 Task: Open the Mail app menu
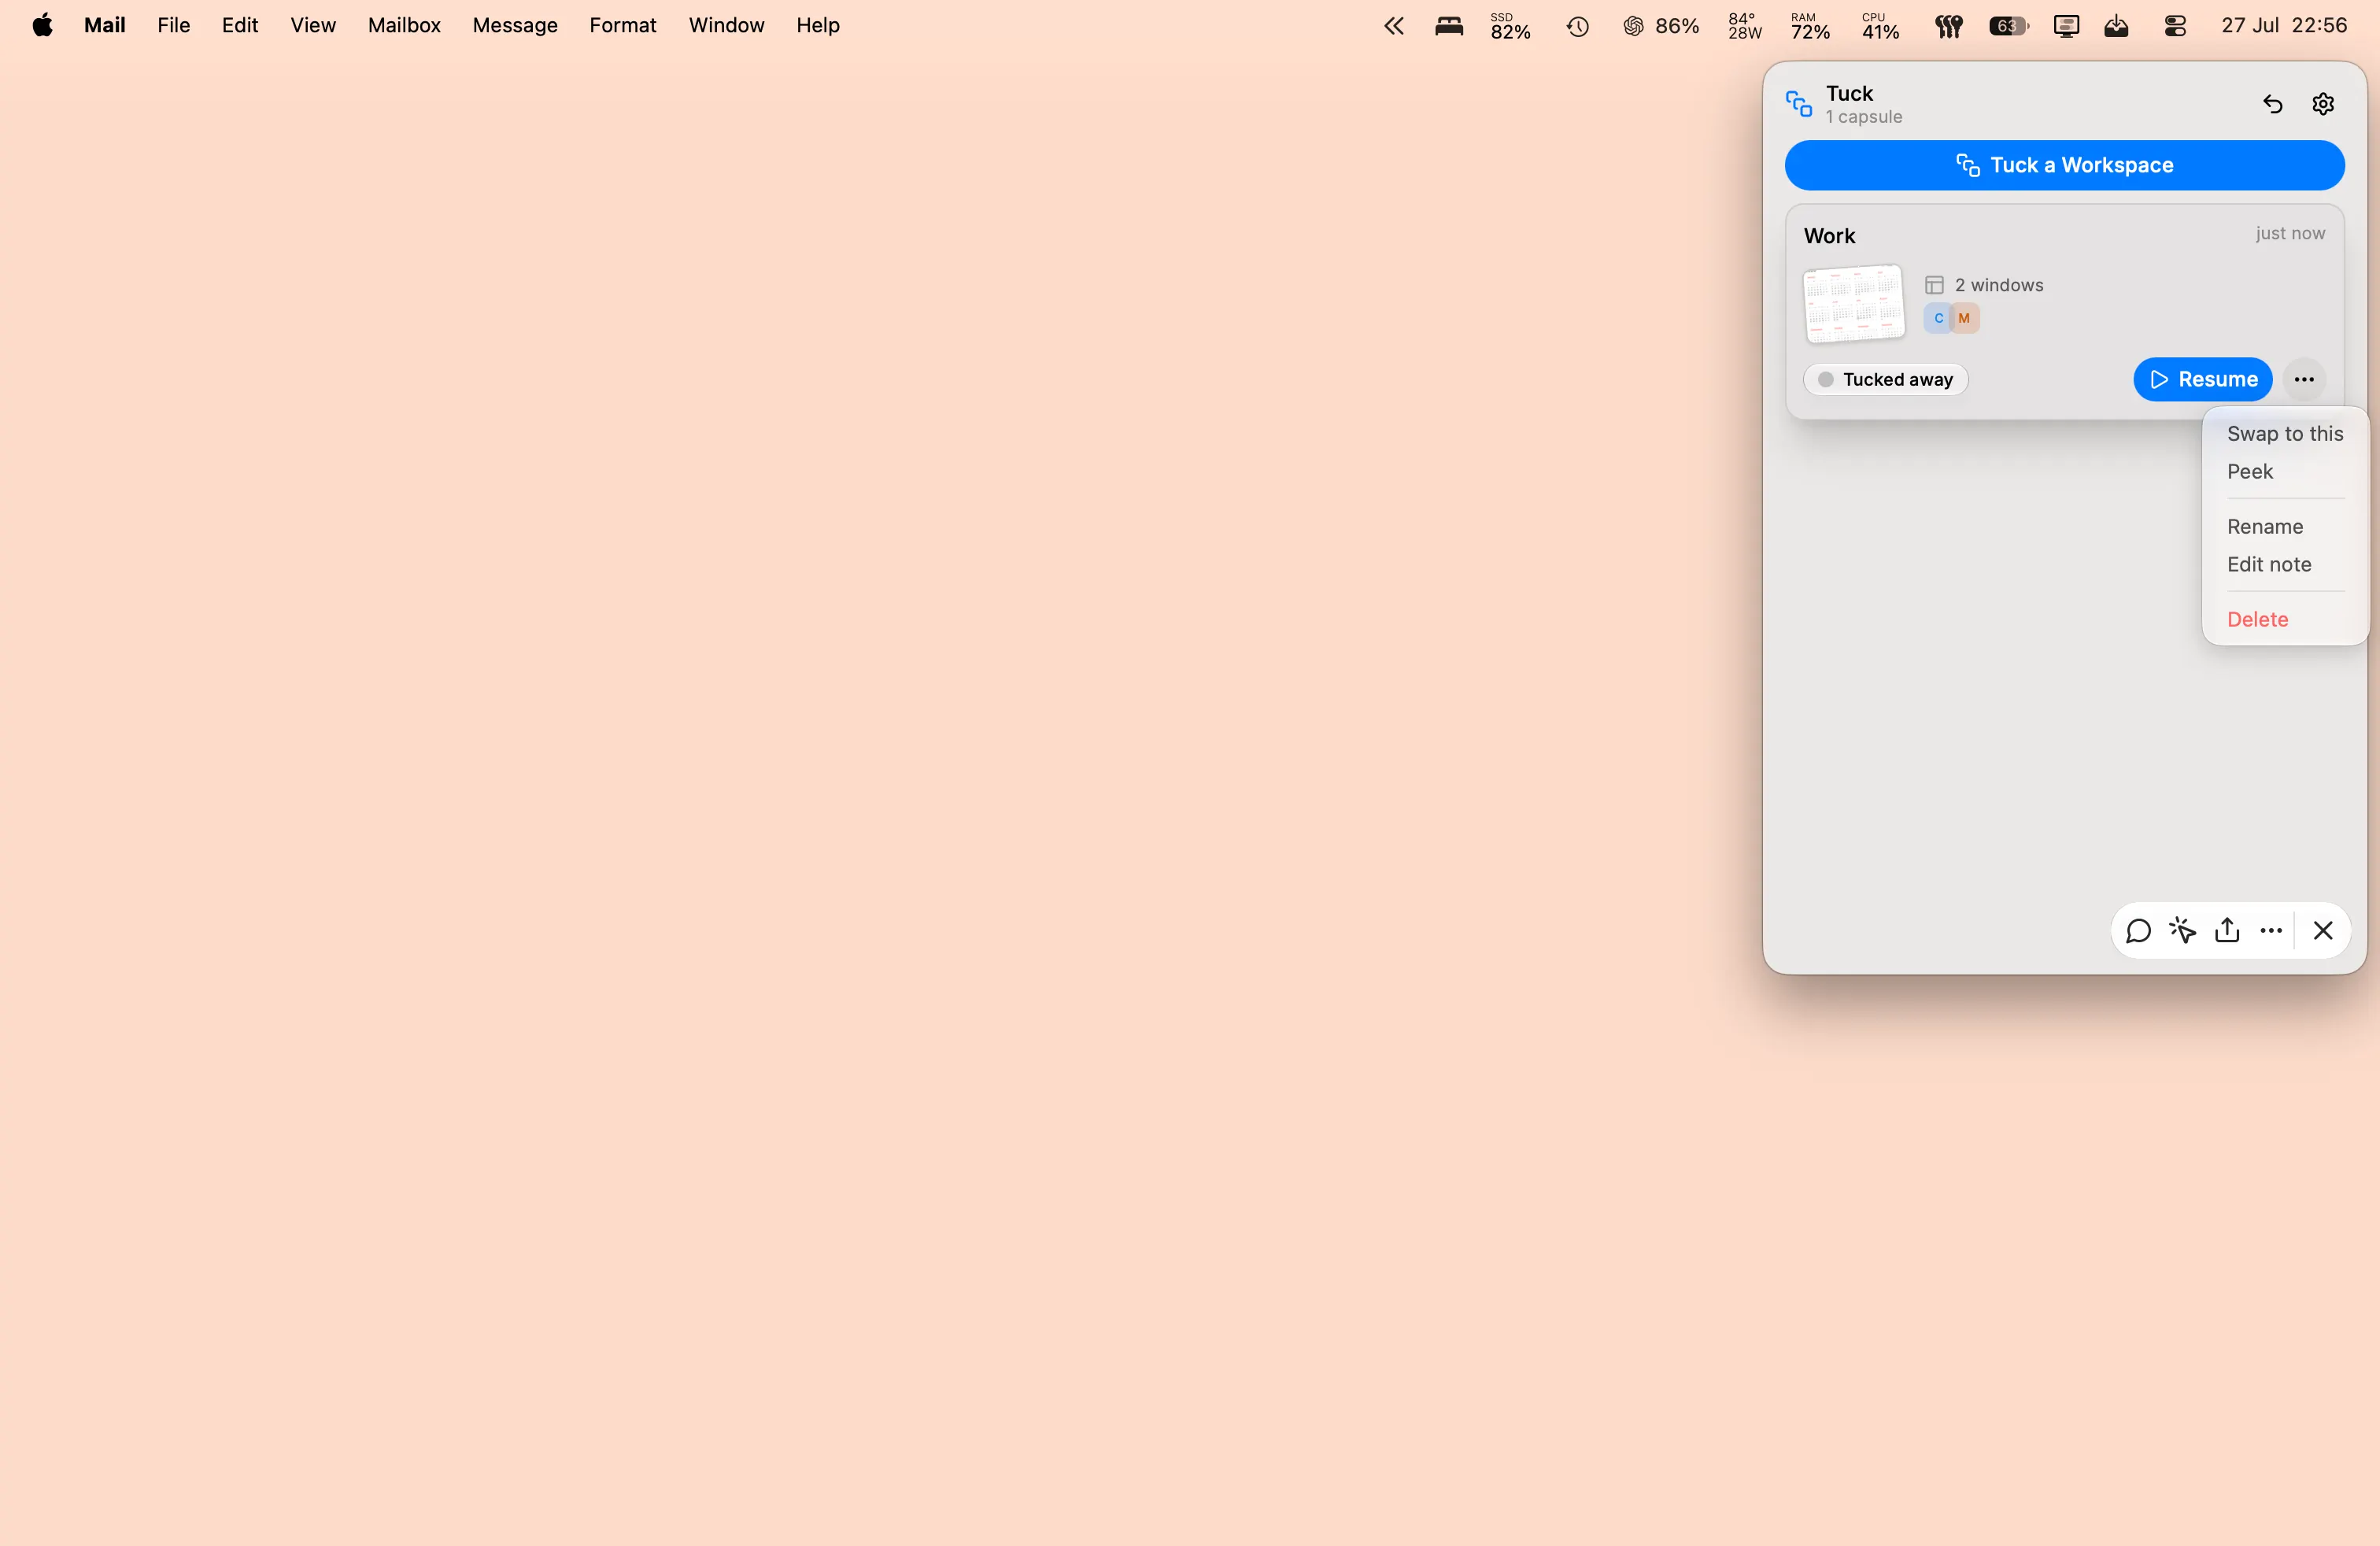tap(104, 25)
